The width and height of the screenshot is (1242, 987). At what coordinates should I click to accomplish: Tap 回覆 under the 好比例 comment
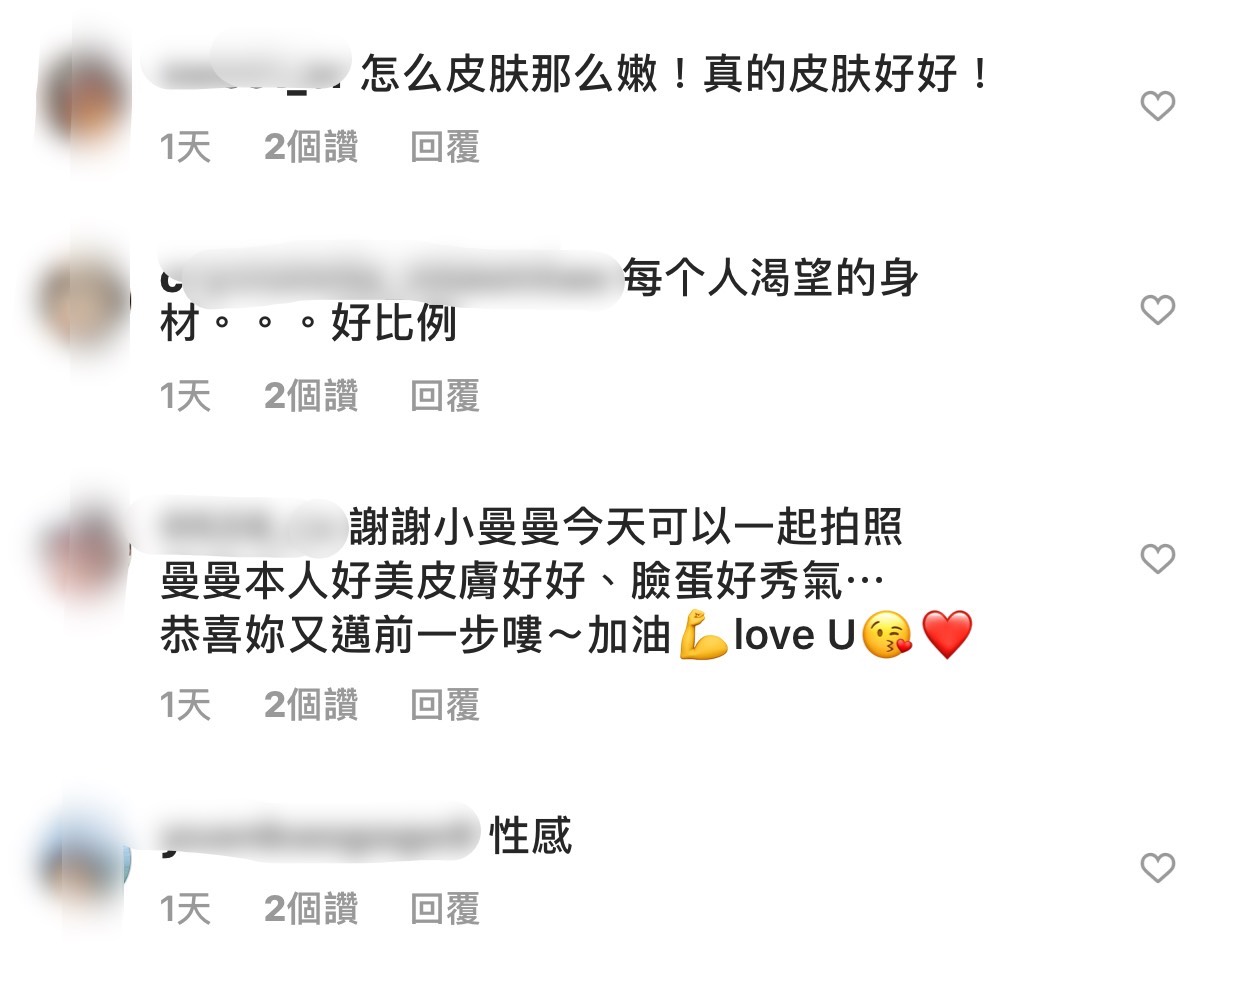pos(445,396)
